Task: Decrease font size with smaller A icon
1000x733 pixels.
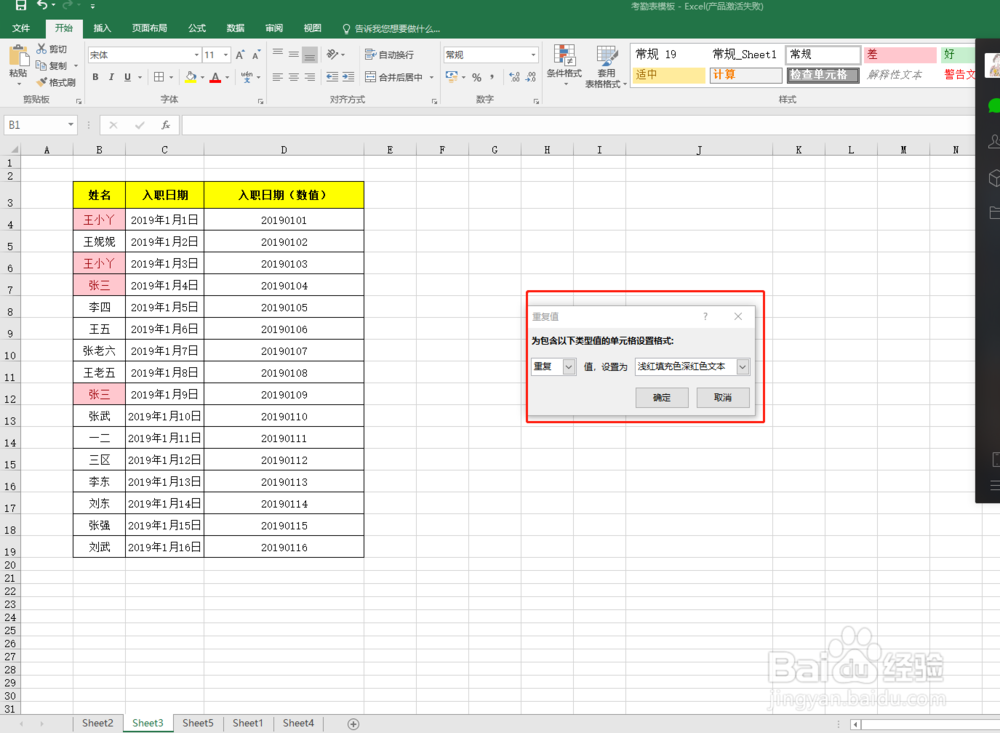Action: [256, 55]
